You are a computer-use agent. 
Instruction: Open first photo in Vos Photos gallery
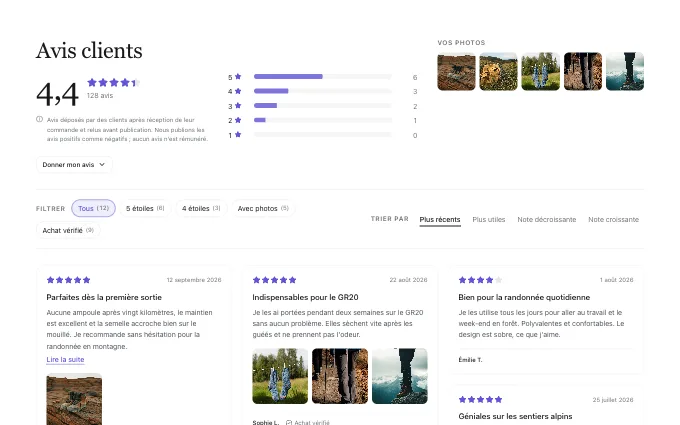coord(456,72)
